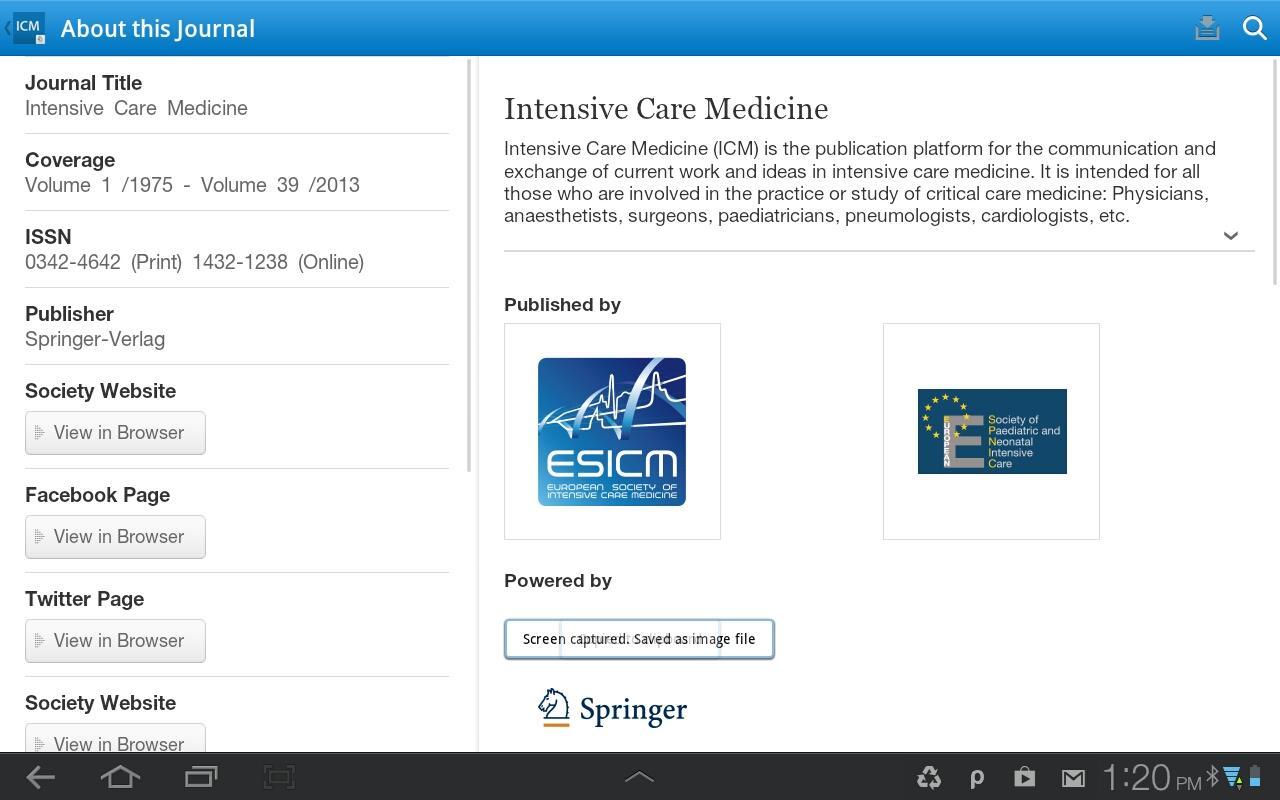The height and width of the screenshot is (800, 1280).
Task: Tap the 1:20 PM clock
Action: [x=1151, y=778]
